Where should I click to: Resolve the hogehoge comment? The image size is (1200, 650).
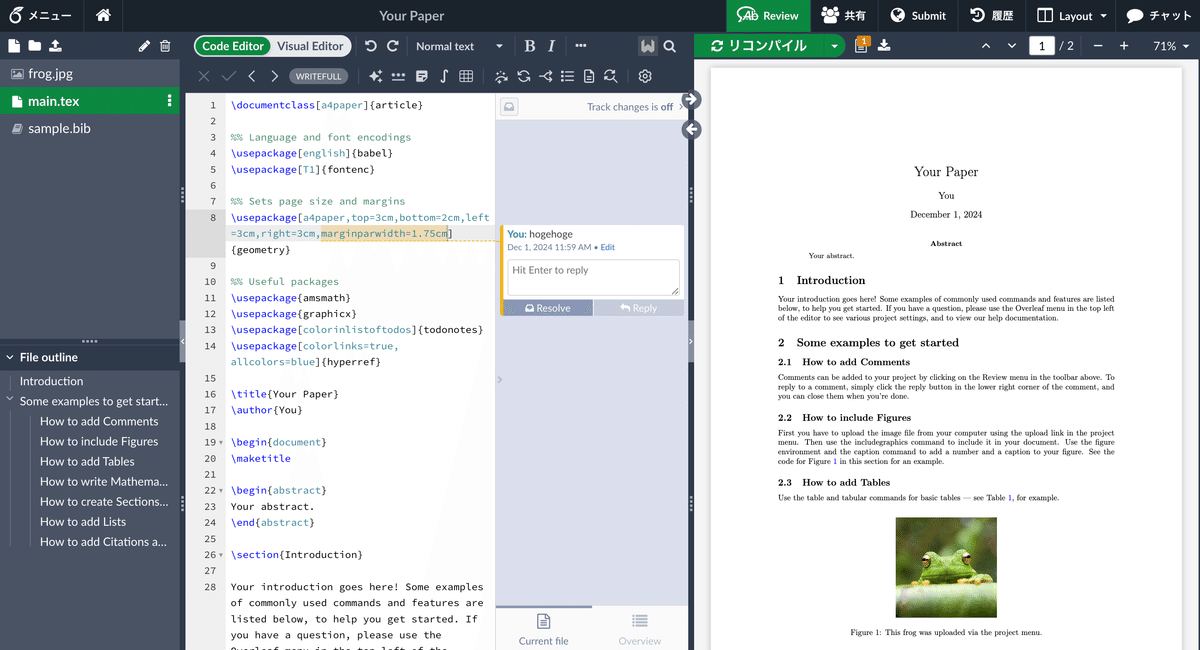click(547, 307)
